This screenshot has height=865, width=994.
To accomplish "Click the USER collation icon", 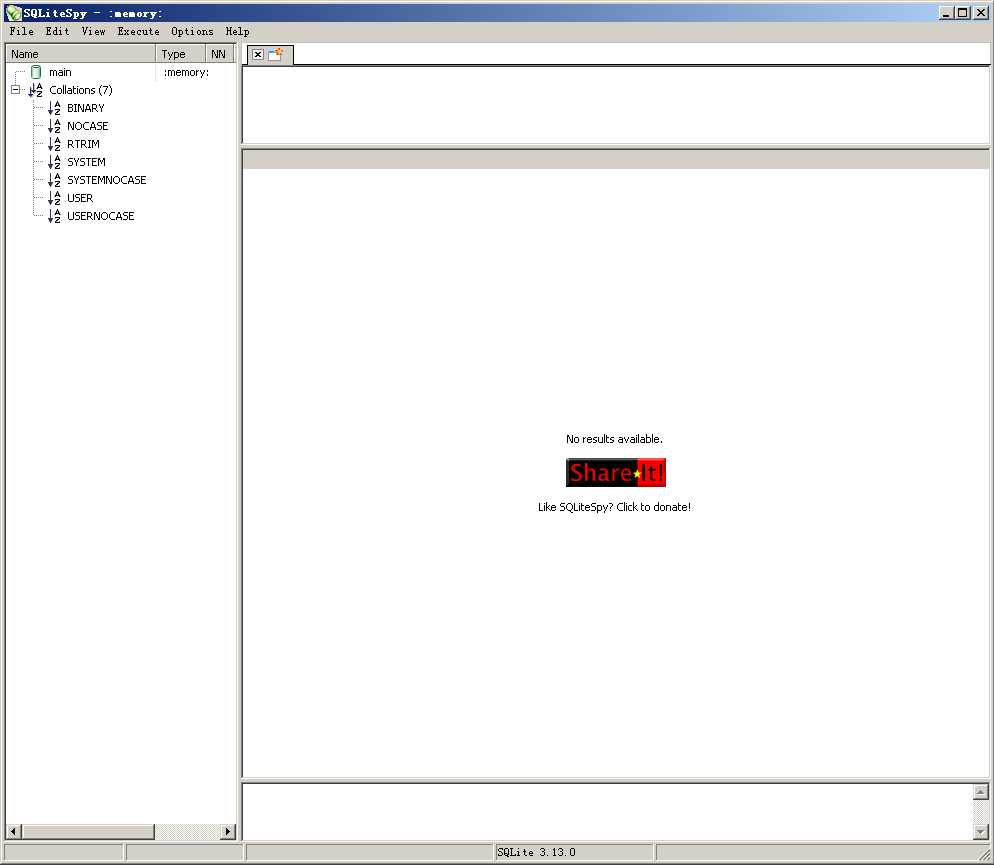I will click(55, 198).
